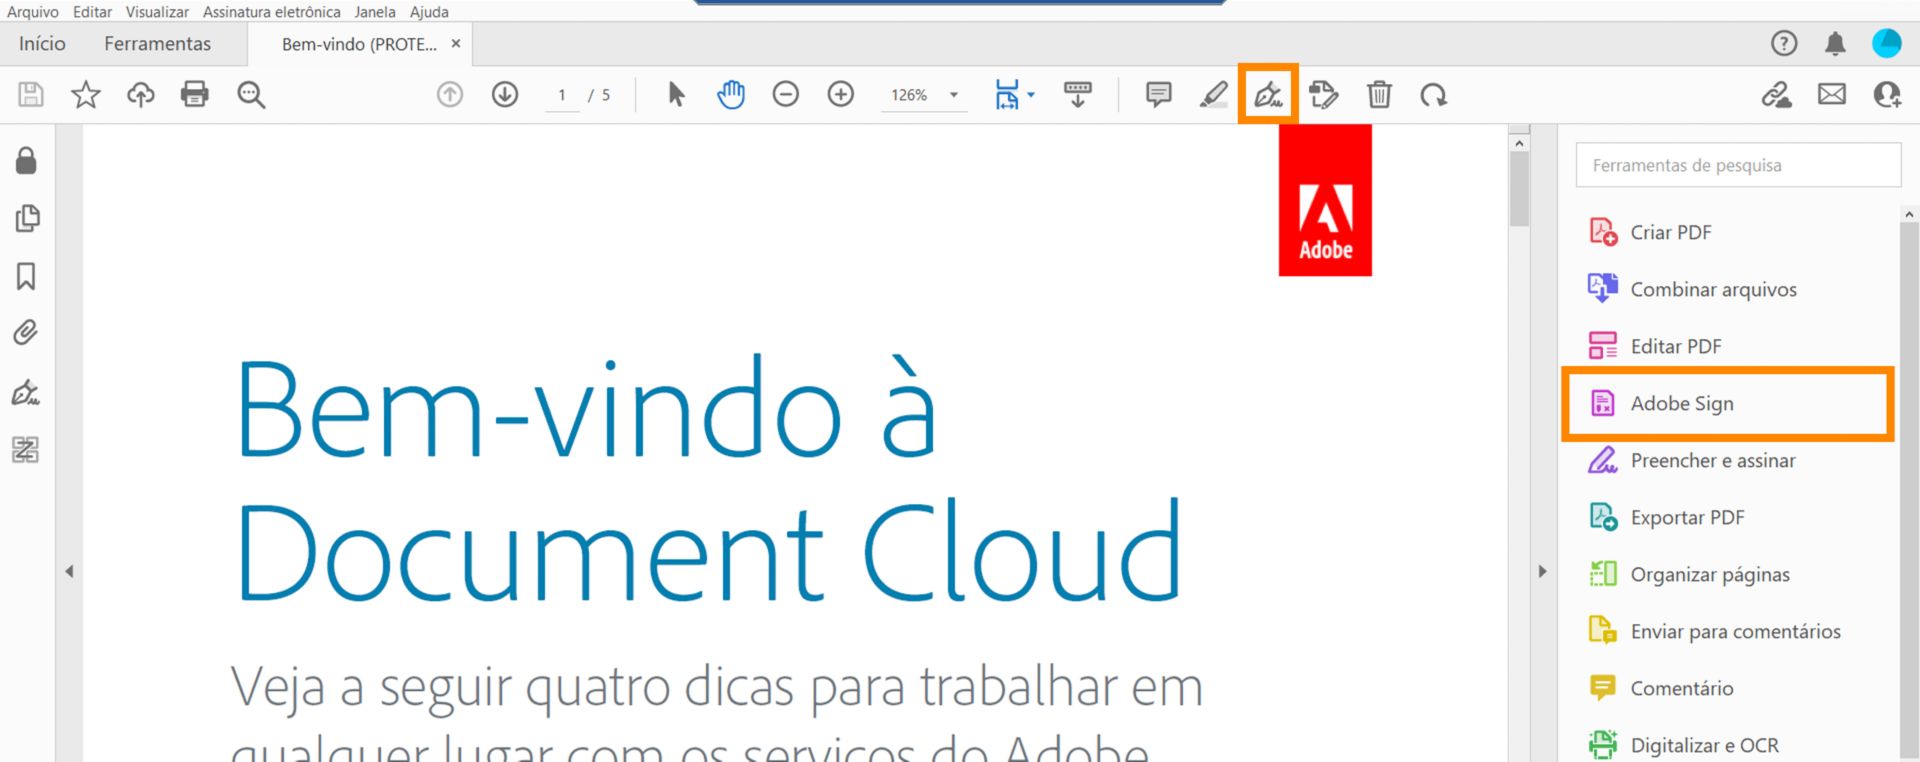
Task: Open the bottom left sidebar panel icon
Action: coord(25,450)
